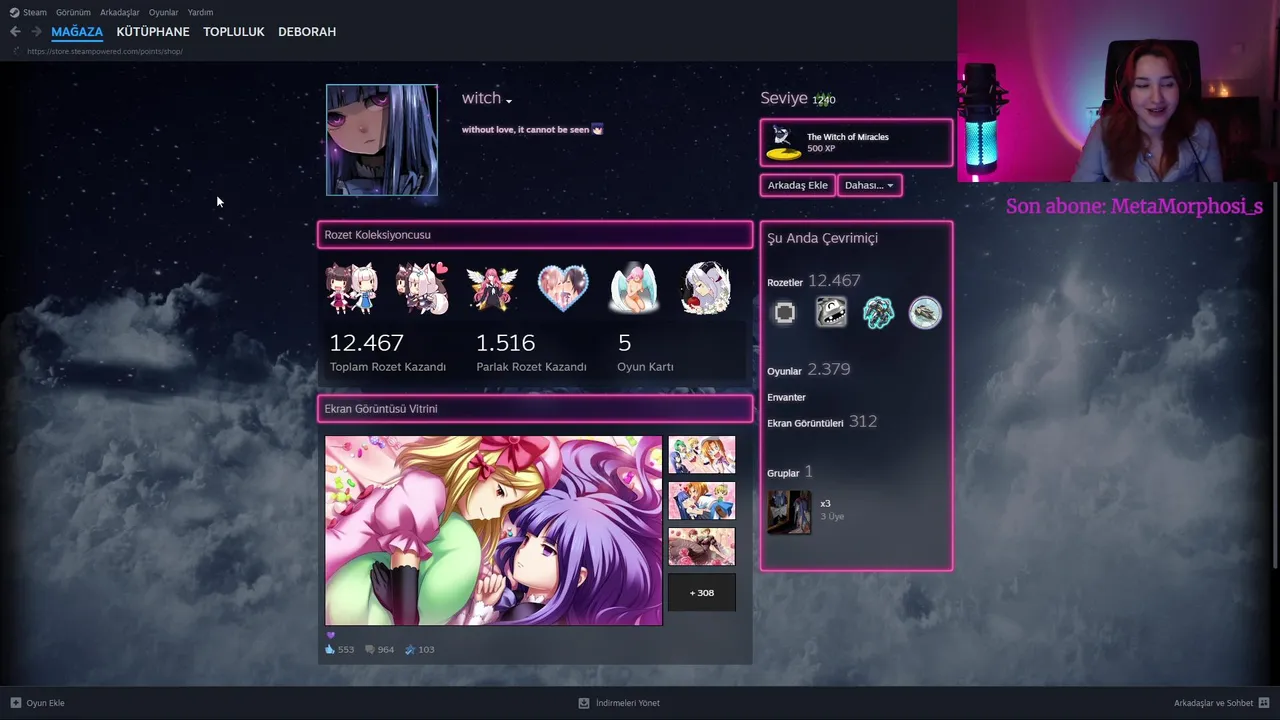The height and width of the screenshot is (720, 1280).
Task: Open the Oyunlar menu
Action: [164, 12]
